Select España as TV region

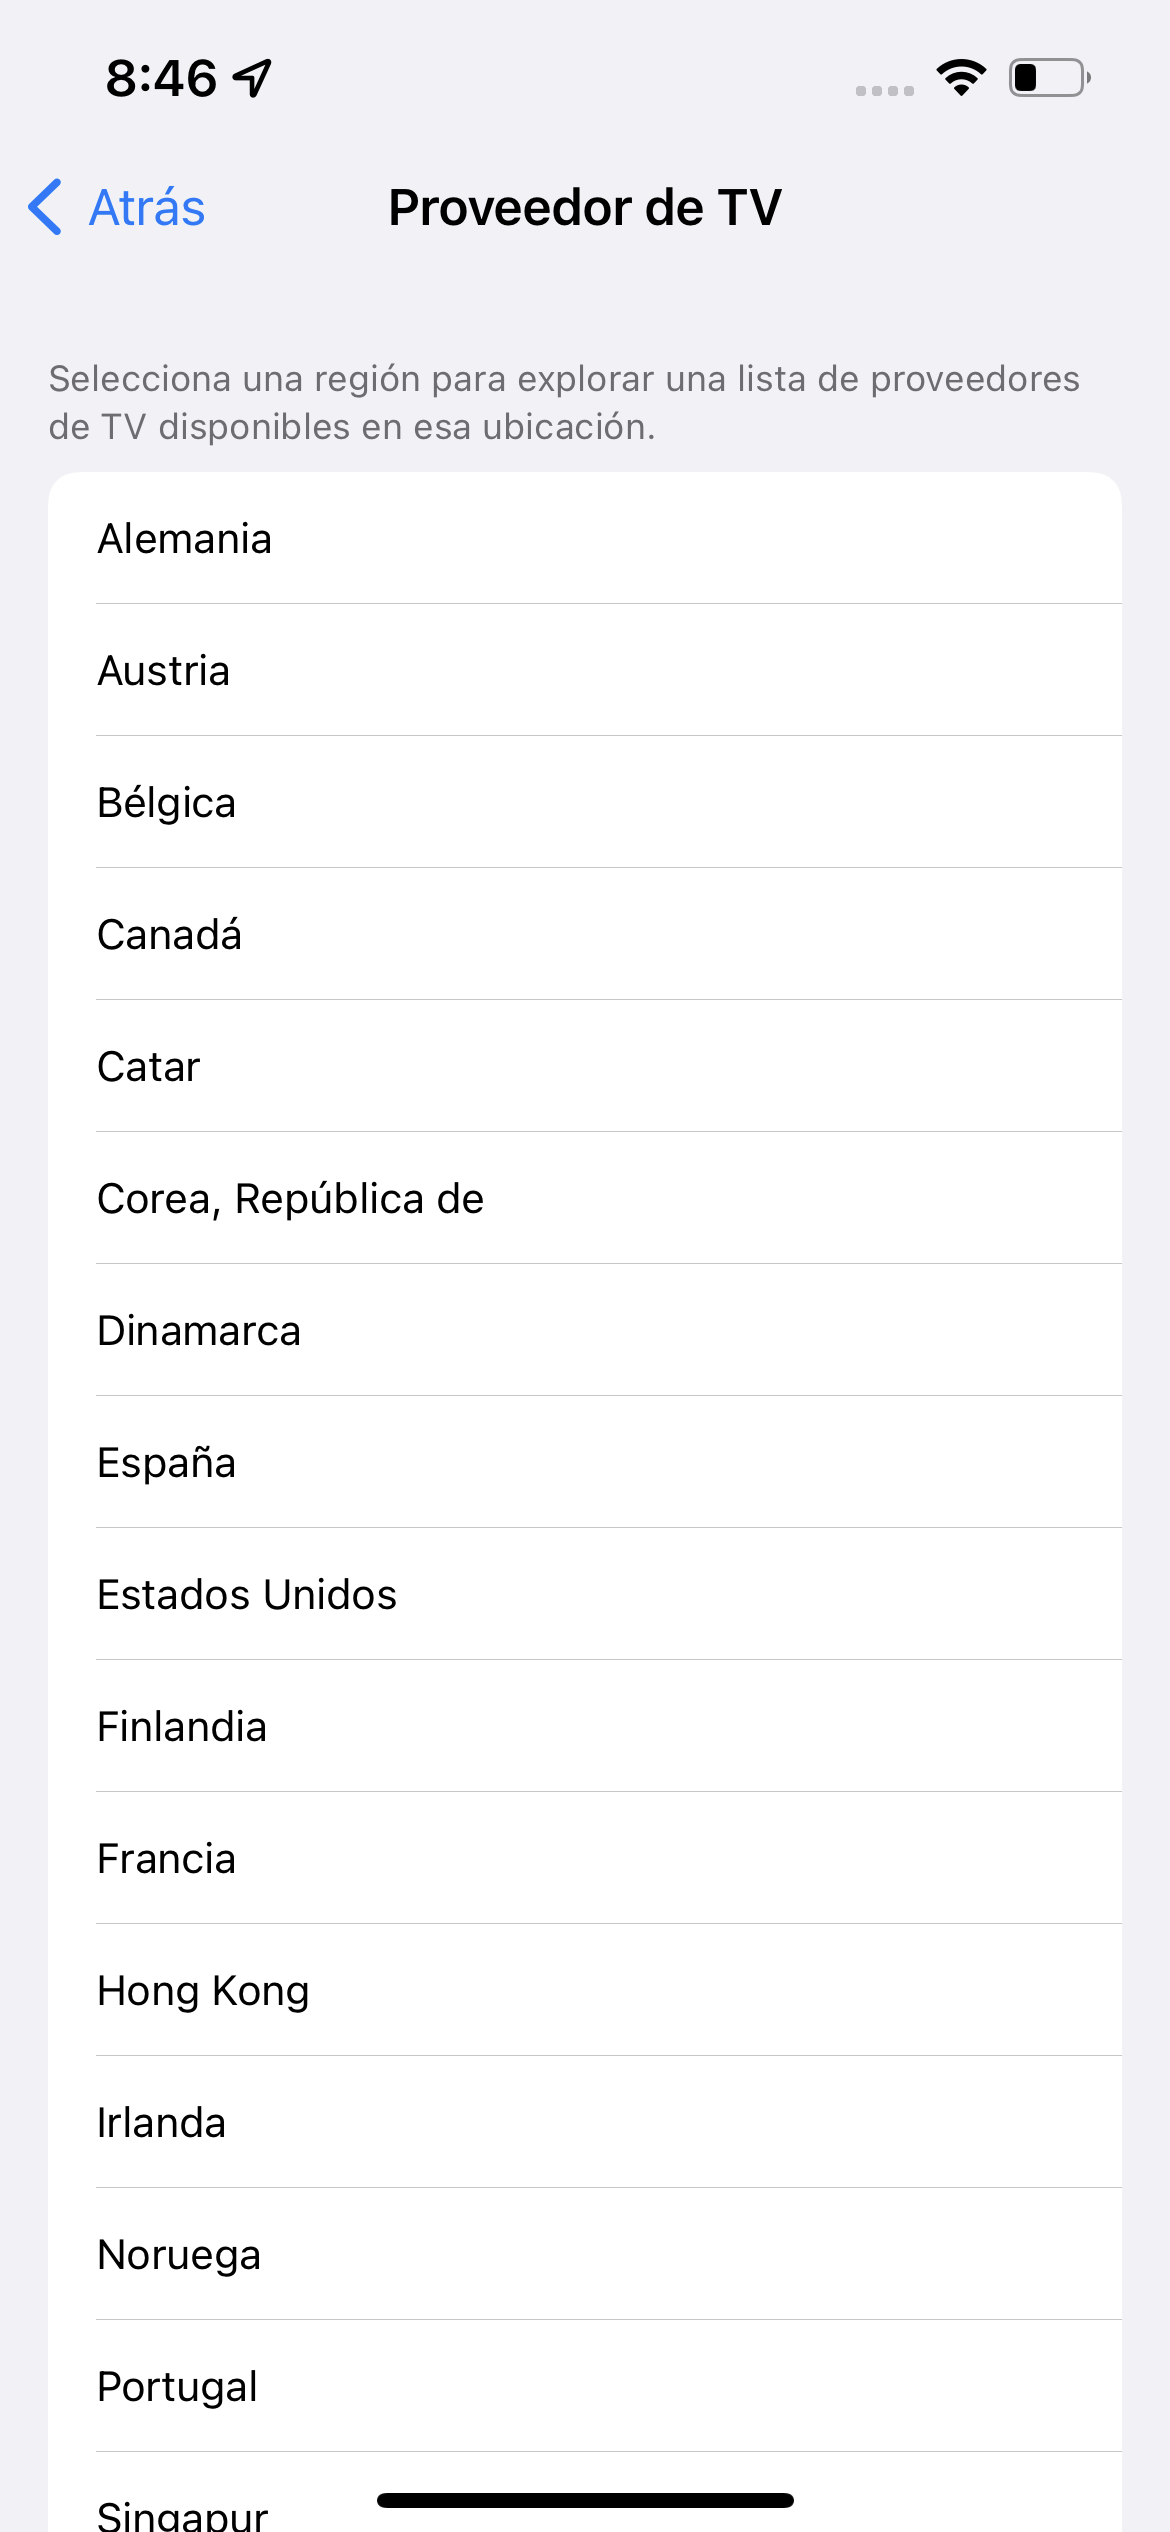point(585,1463)
